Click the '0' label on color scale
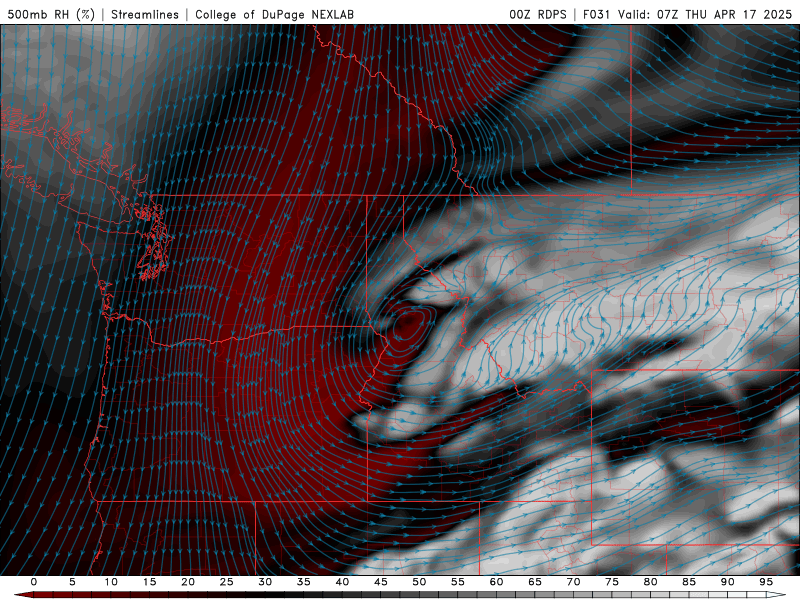 click(34, 582)
